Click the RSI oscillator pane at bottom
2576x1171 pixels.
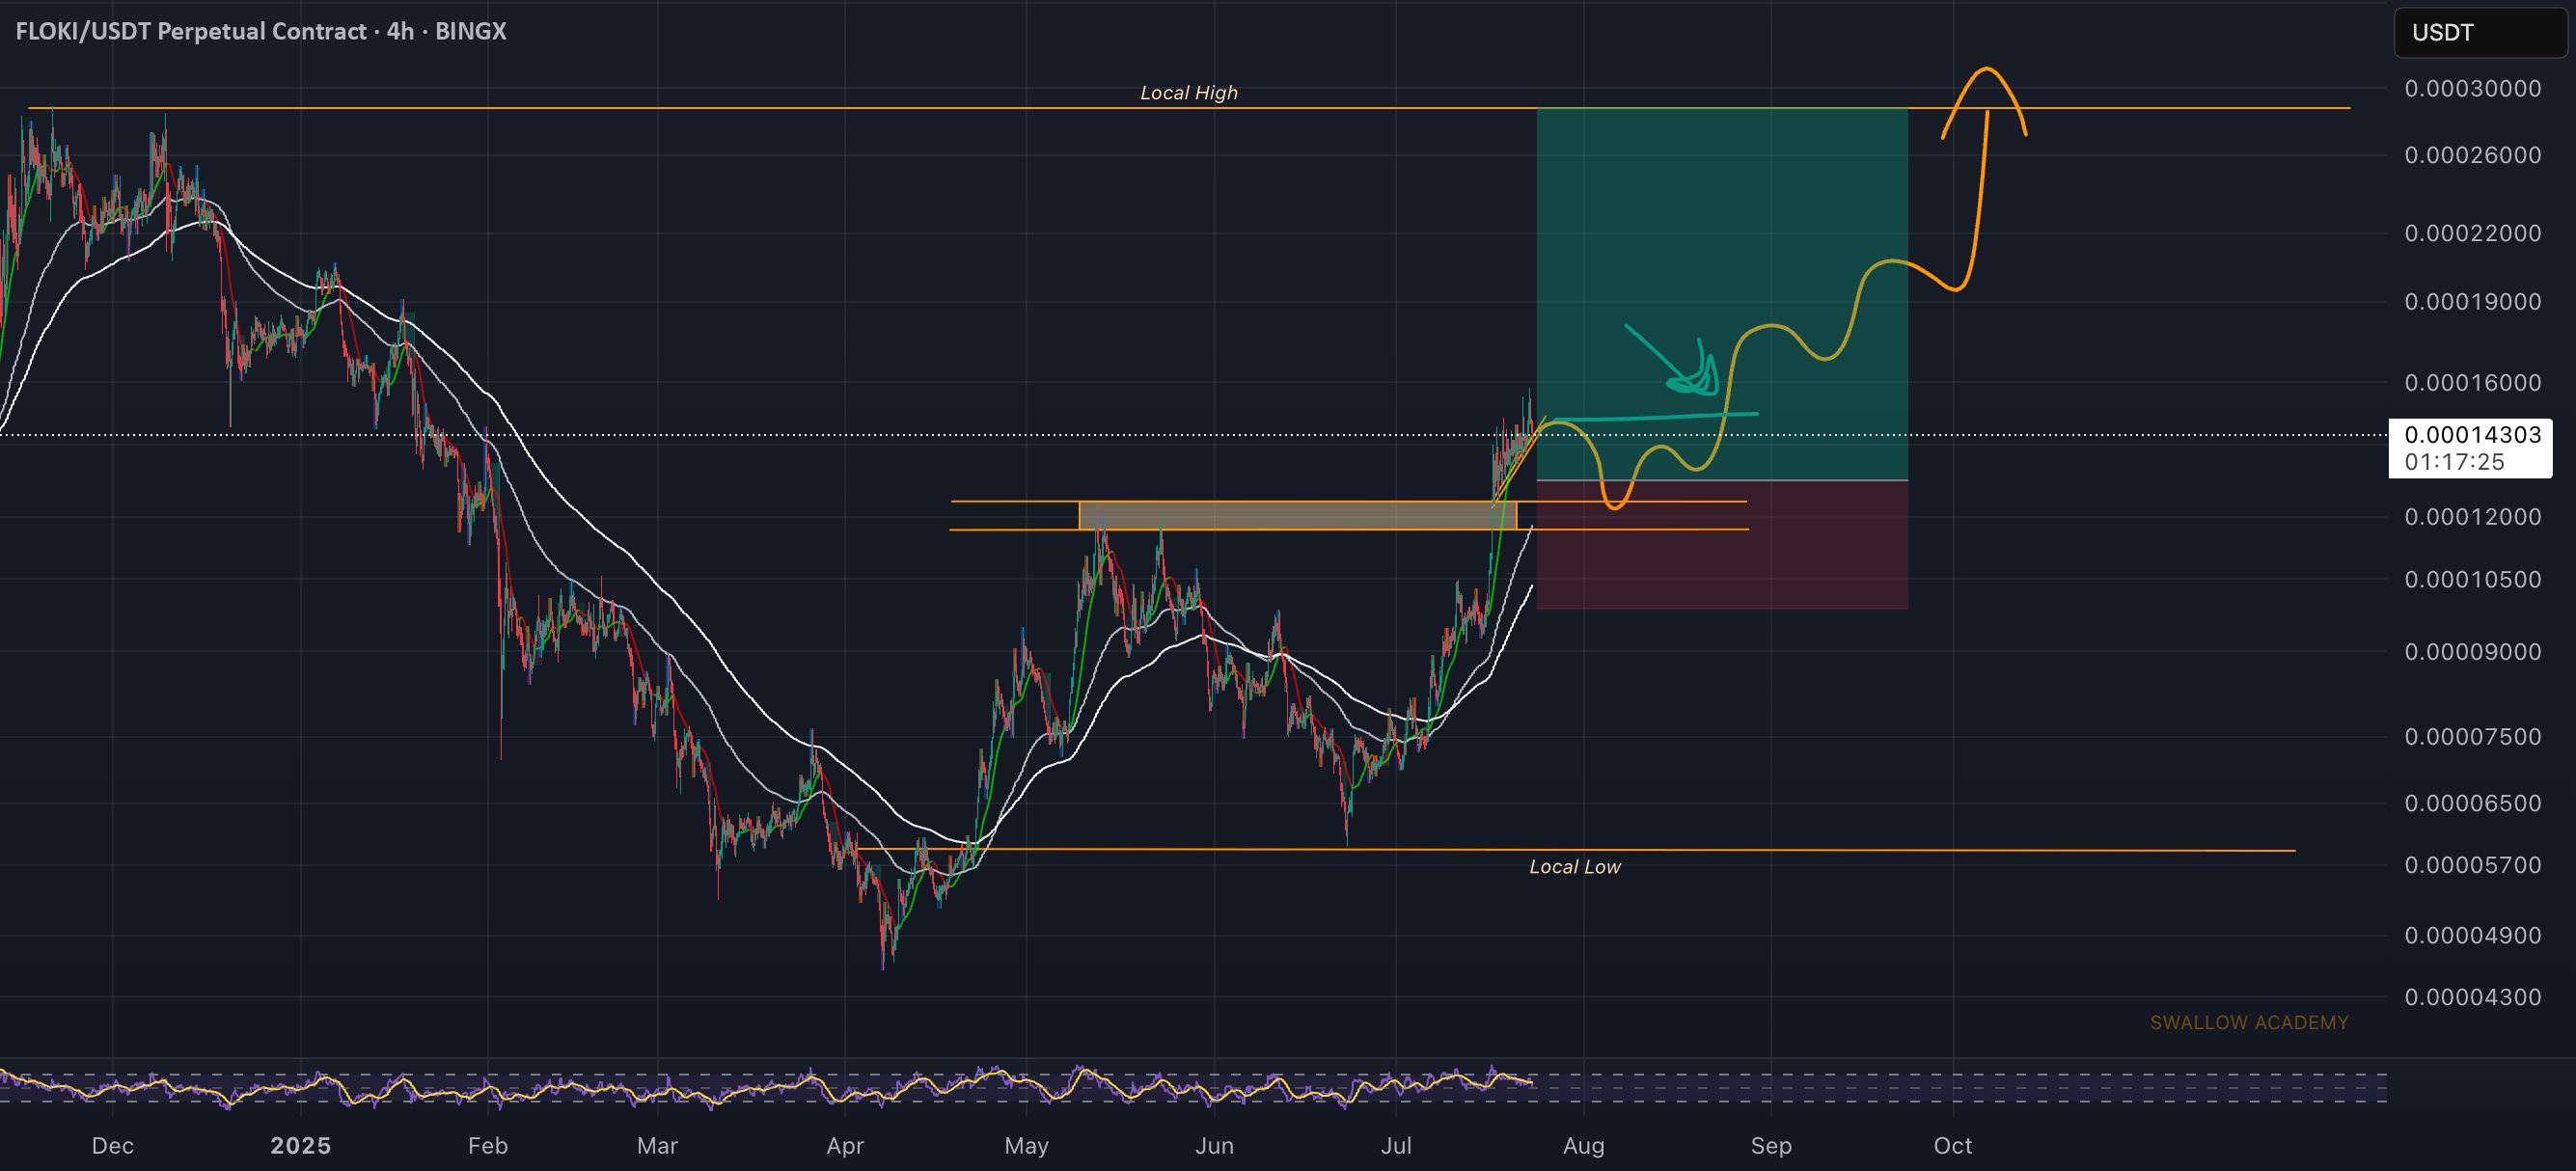point(1193,1087)
